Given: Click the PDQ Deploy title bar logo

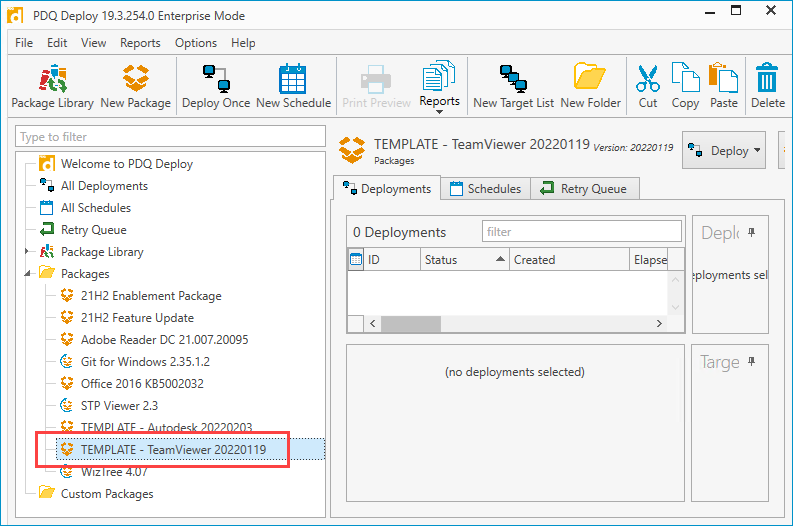Looking at the screenshot, I should point(15,15).
